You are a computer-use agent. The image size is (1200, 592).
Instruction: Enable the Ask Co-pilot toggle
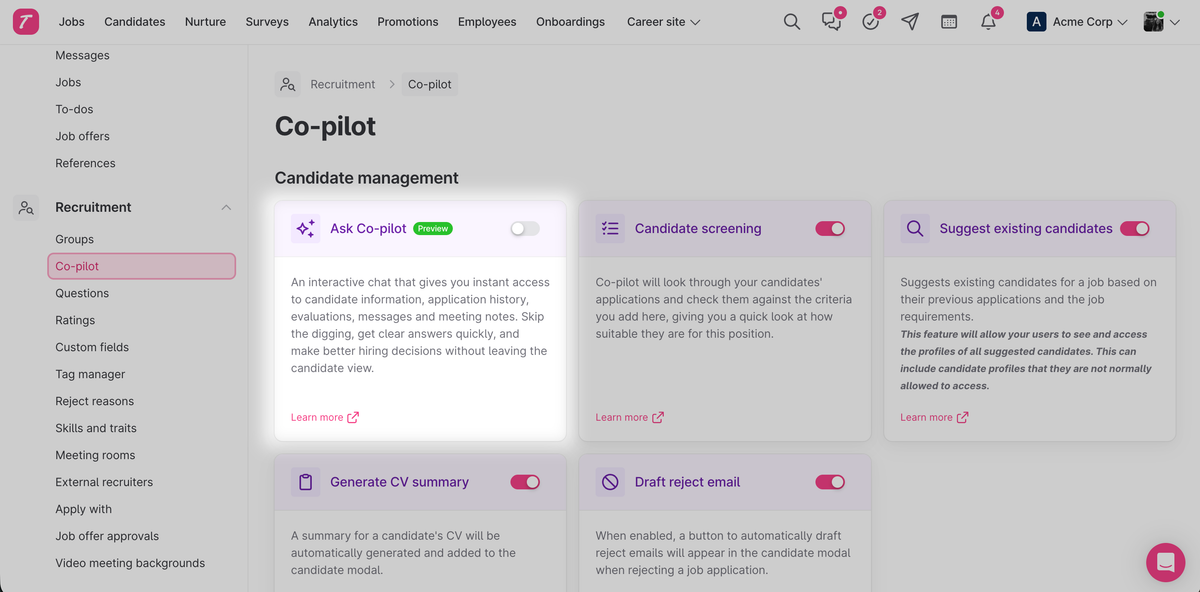524,229
